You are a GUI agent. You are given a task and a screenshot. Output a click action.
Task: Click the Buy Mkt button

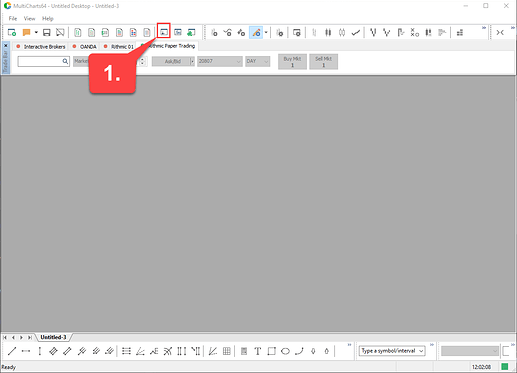tap(292, 62)
